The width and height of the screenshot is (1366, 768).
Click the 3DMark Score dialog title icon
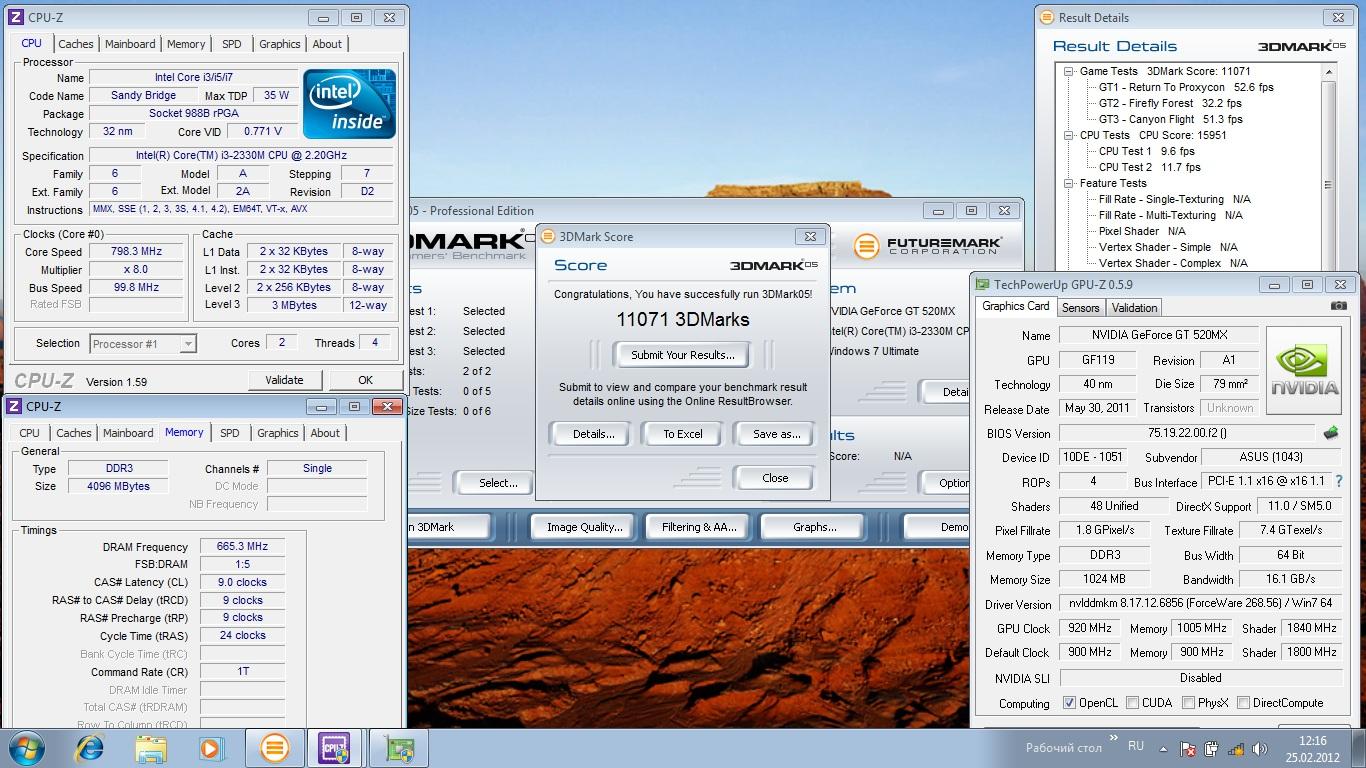(x=547, y=236)
